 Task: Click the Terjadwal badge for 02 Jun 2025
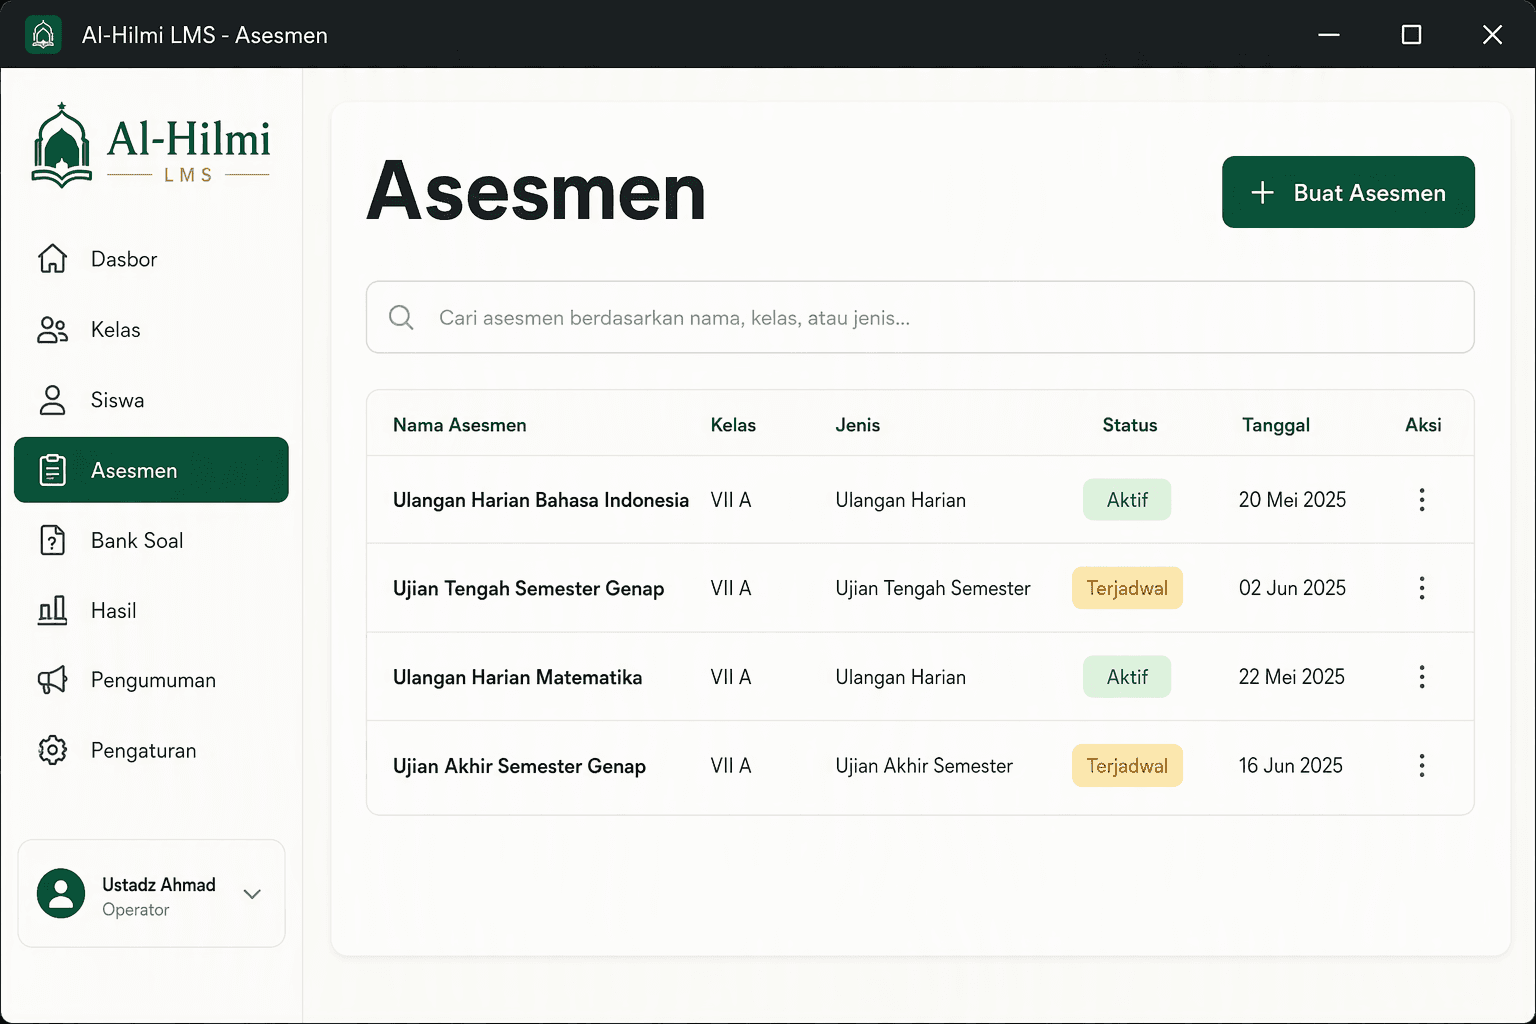[1127, 588]
